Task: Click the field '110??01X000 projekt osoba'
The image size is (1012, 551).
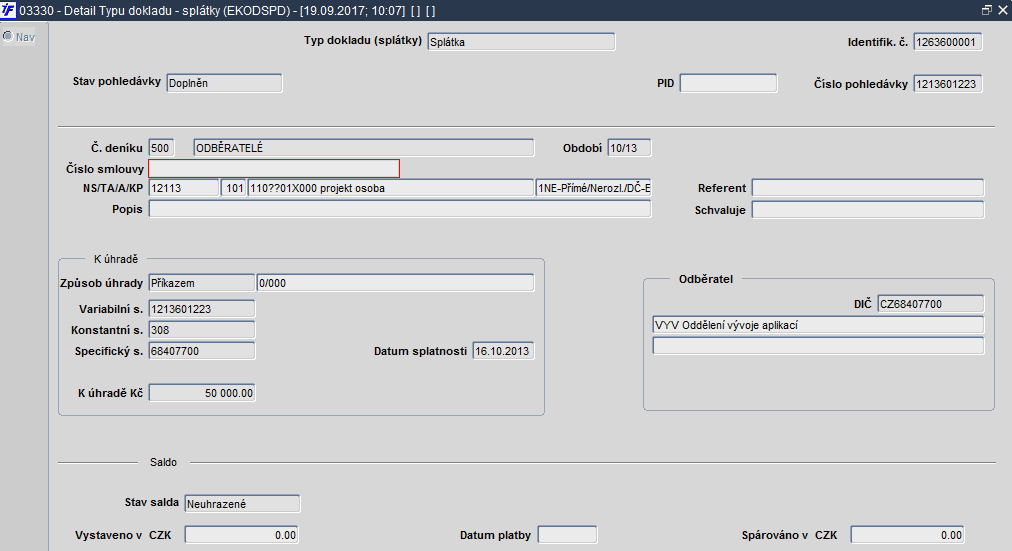Action: point(390,188)
